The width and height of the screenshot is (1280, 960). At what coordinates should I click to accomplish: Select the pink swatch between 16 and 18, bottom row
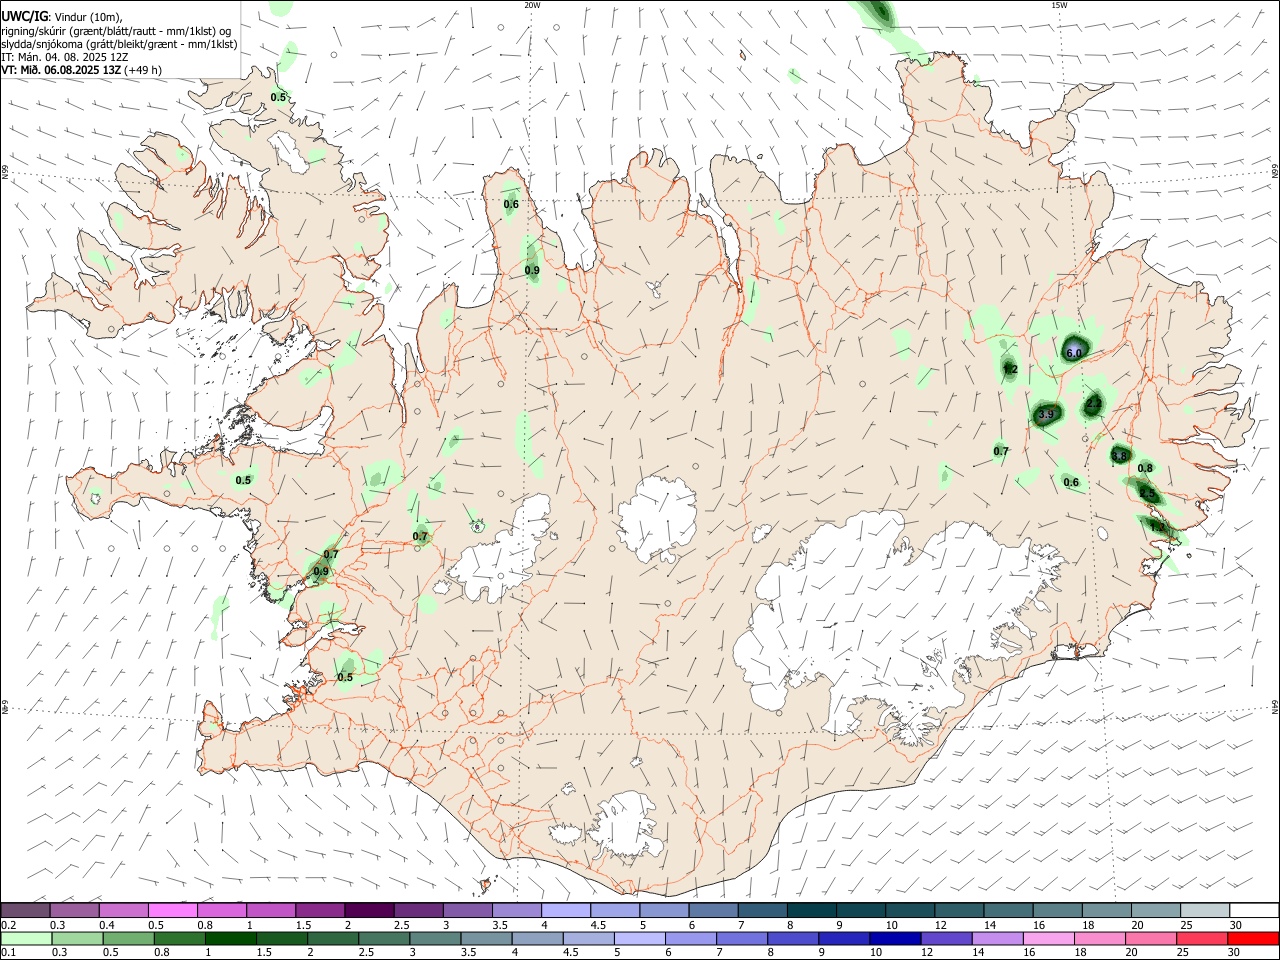(x=1049, y=939)
